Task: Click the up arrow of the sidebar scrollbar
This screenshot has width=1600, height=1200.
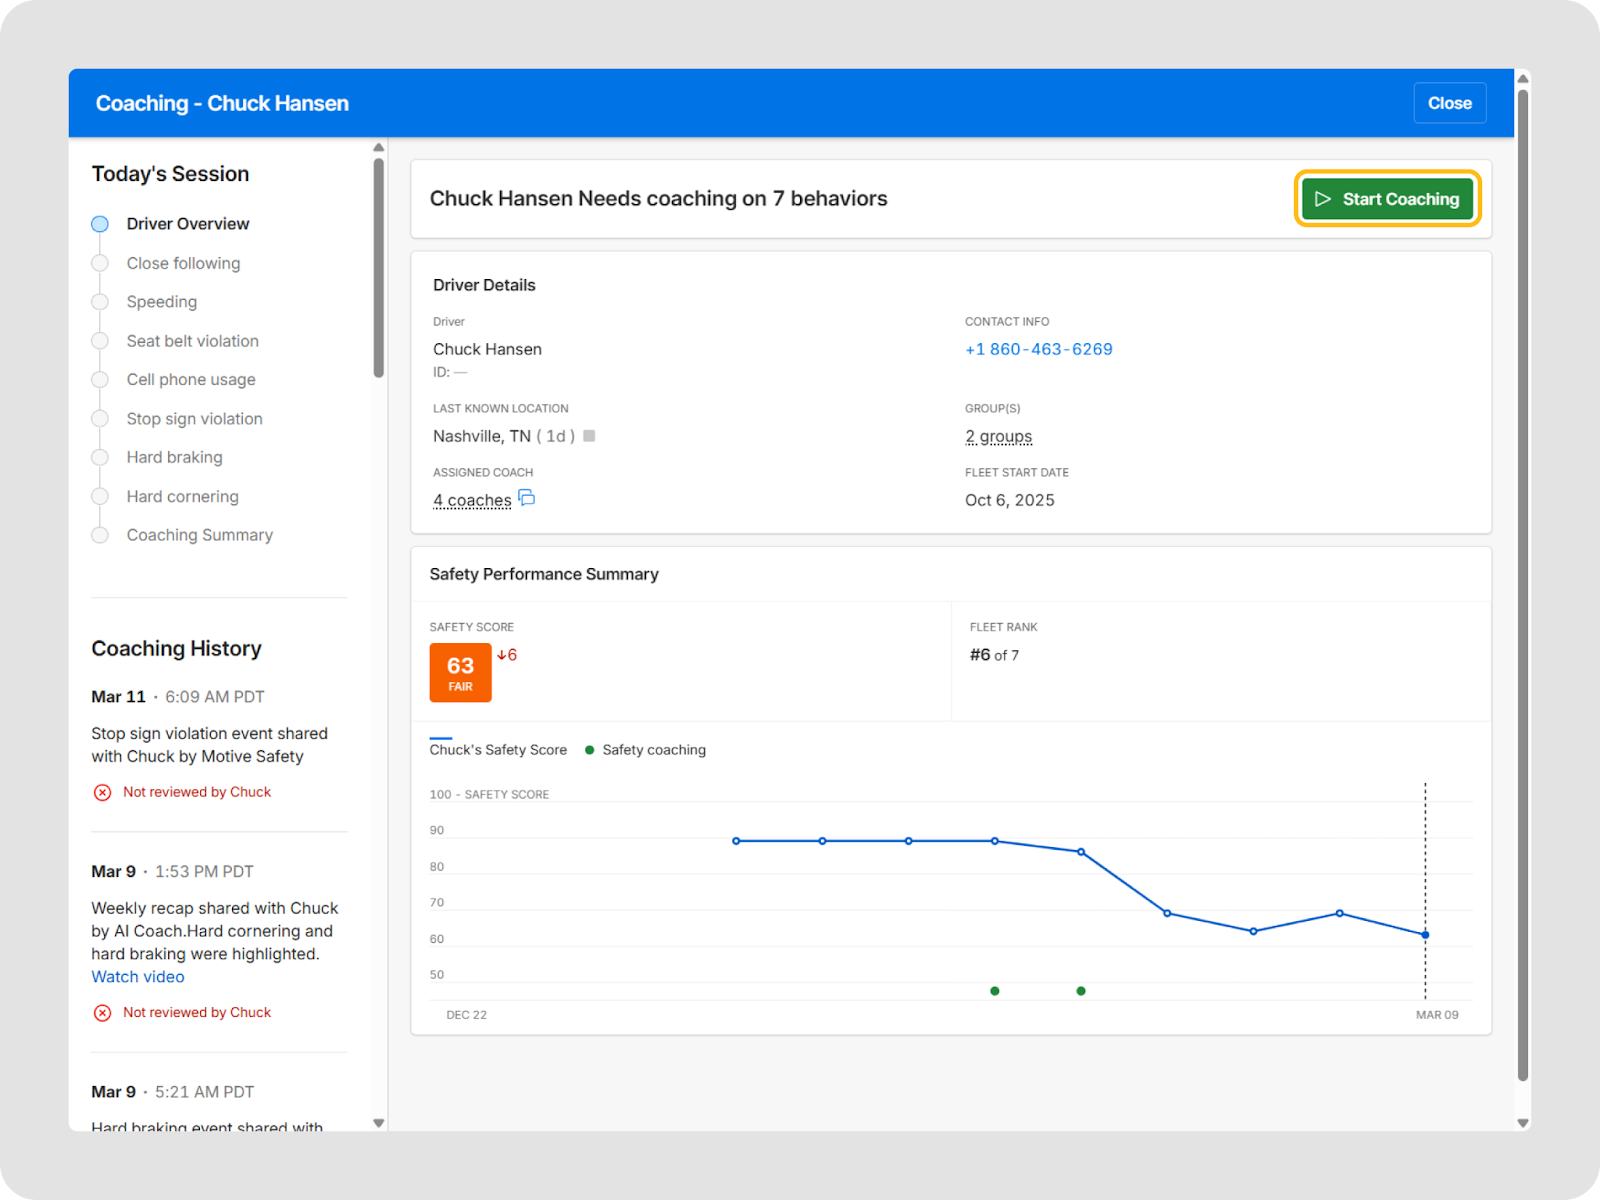Action: pyautogui.click(x=378, y=148)
